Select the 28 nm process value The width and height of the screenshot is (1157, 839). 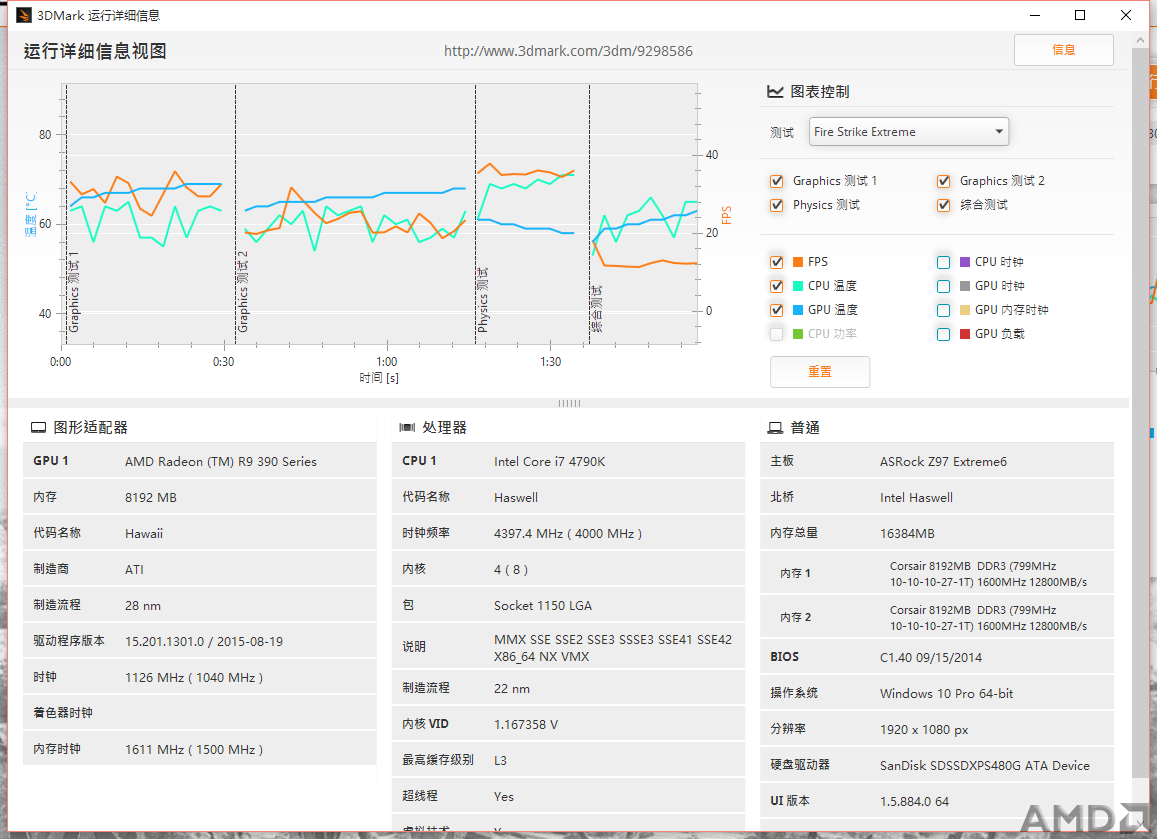(x=142, y=606)
